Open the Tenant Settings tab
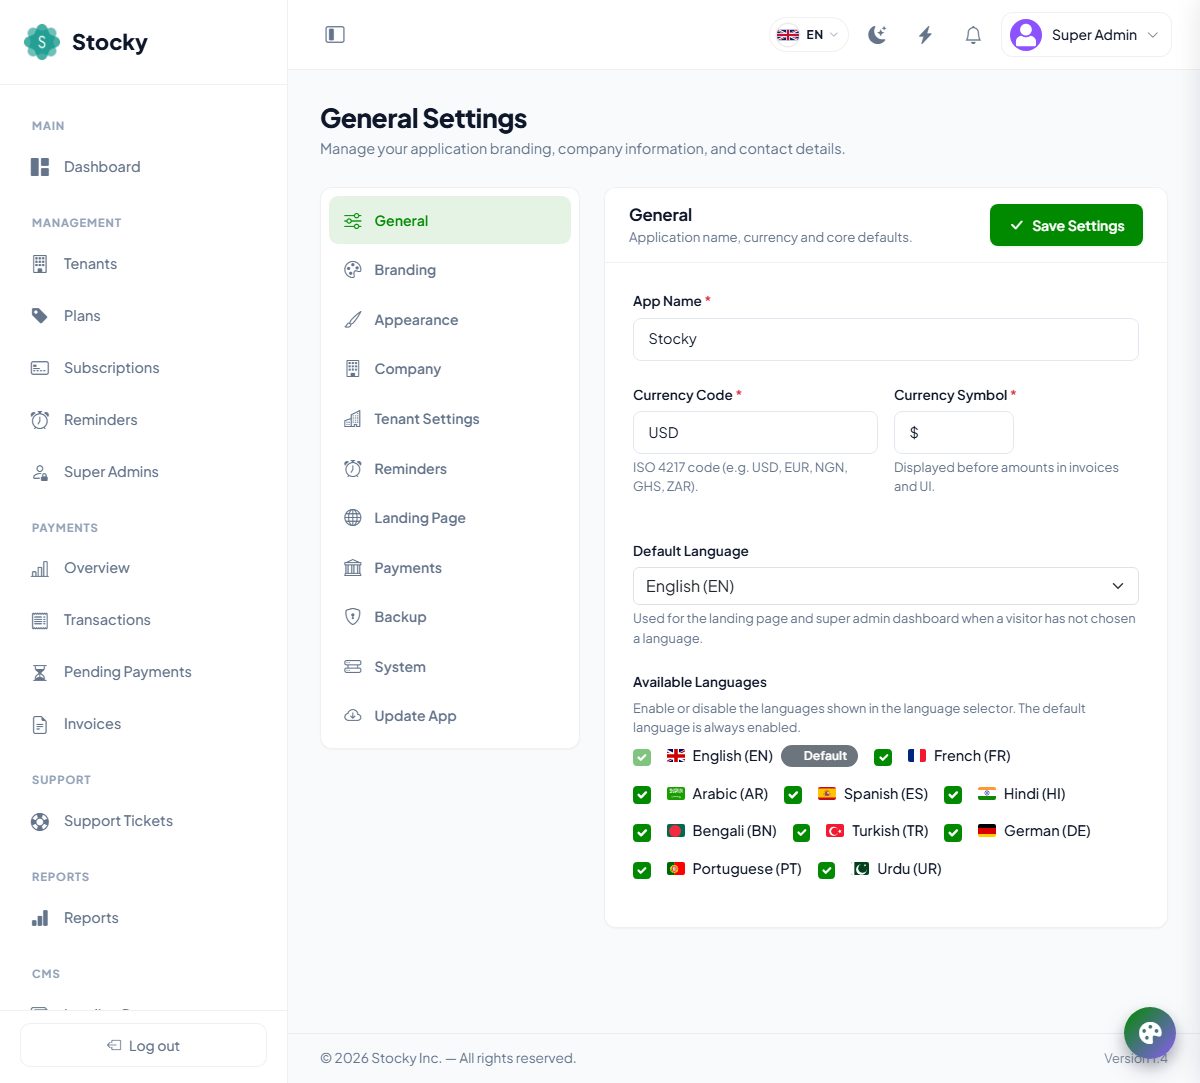The height and width of the screenshot is (1083, 1200). click(450, 419)
